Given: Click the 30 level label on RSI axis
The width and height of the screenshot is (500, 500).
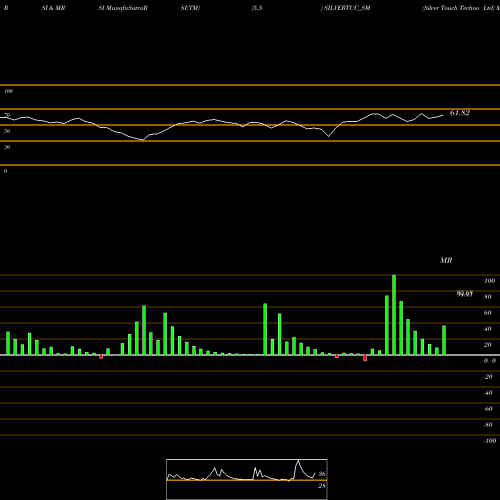Looking at the screenshot, I should click(x=7, y=147).
